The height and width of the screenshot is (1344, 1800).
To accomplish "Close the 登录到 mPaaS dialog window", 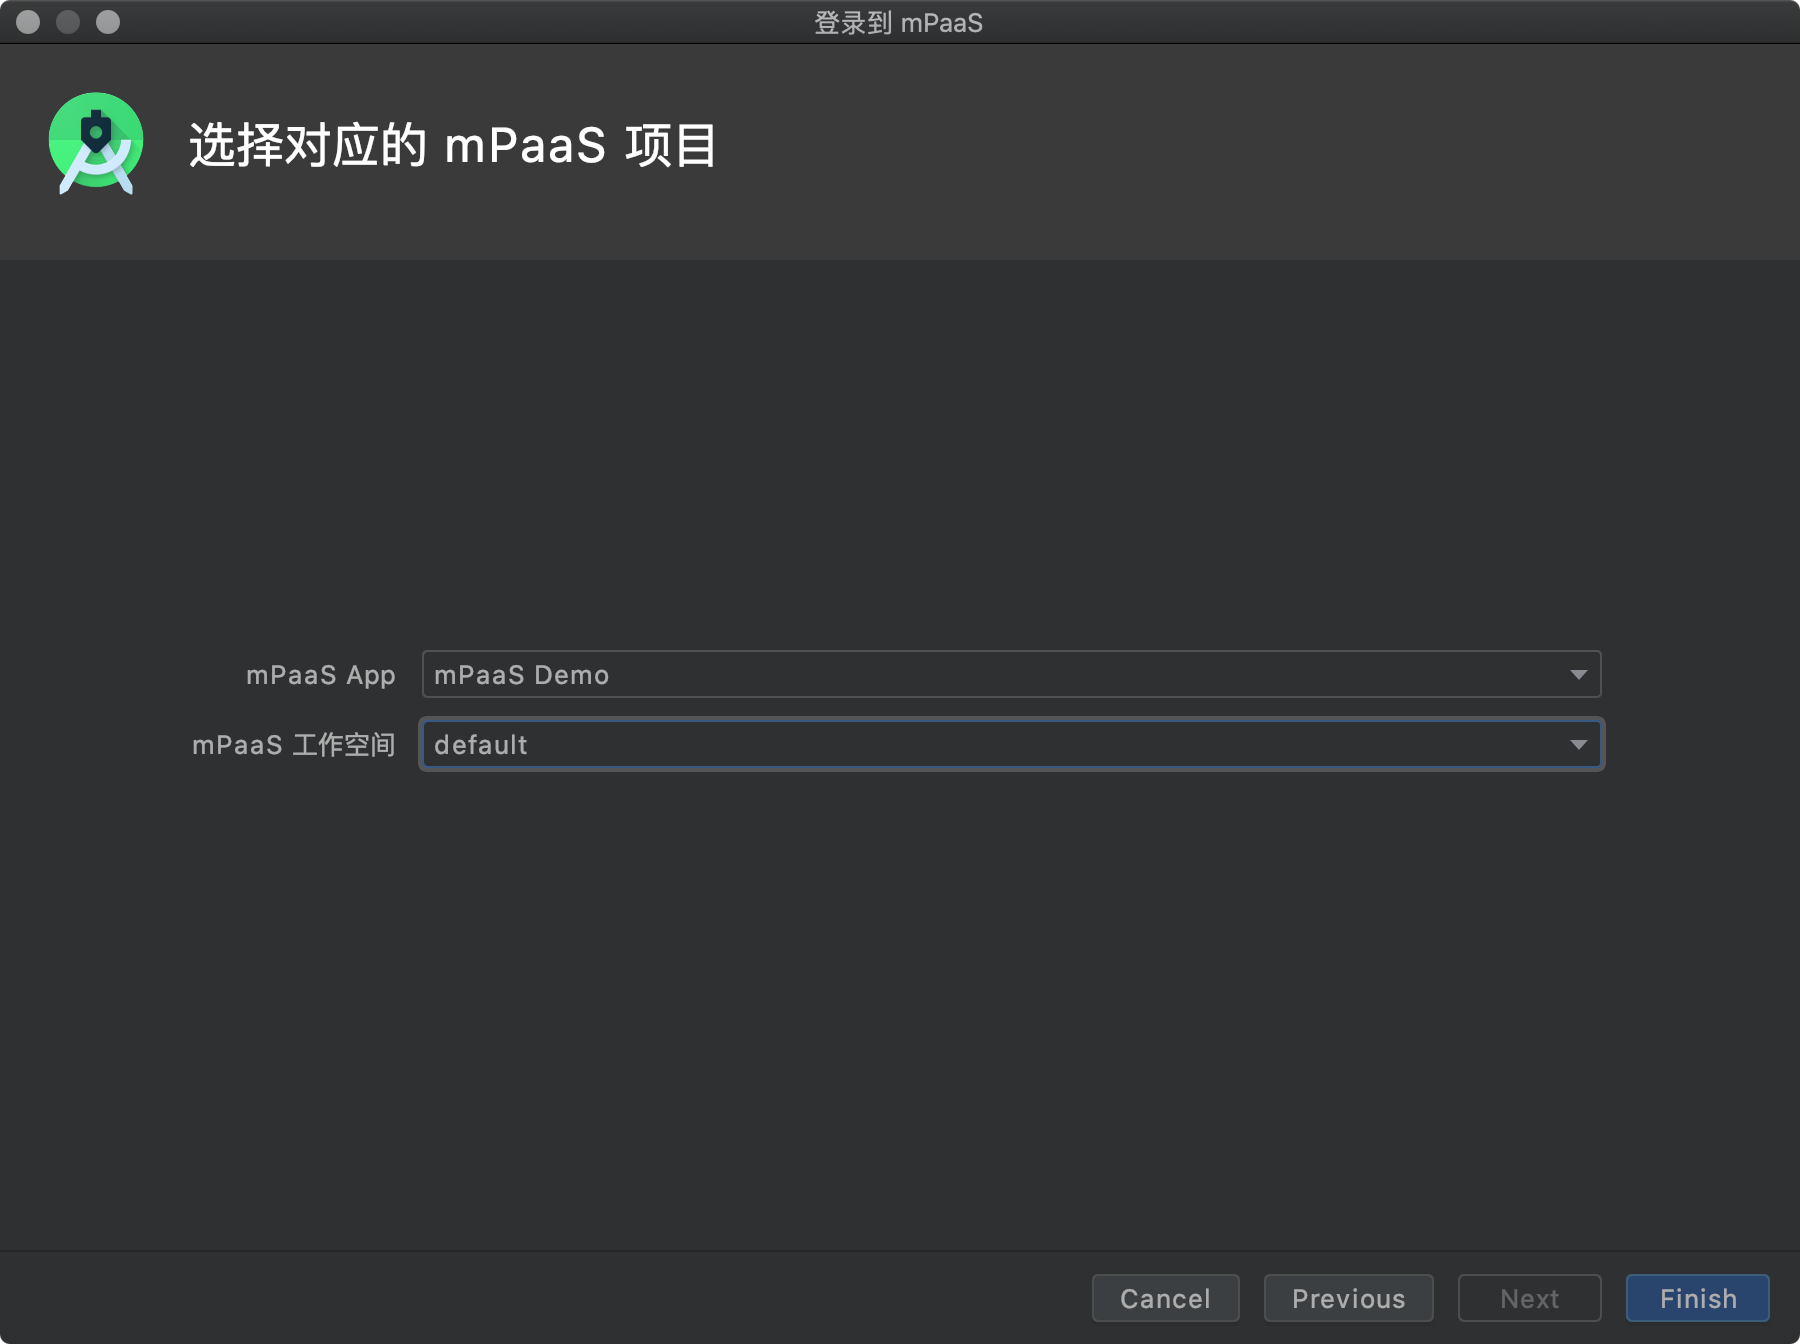I will tap(28, 22).
